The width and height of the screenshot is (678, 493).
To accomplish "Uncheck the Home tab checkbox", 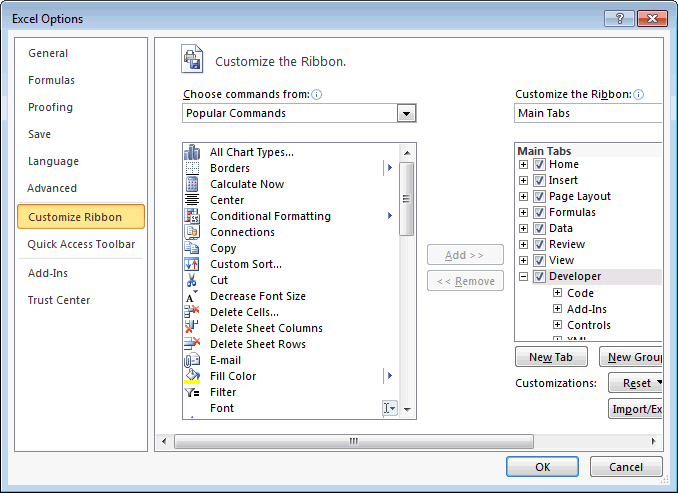I will click(x=539, y=164).
